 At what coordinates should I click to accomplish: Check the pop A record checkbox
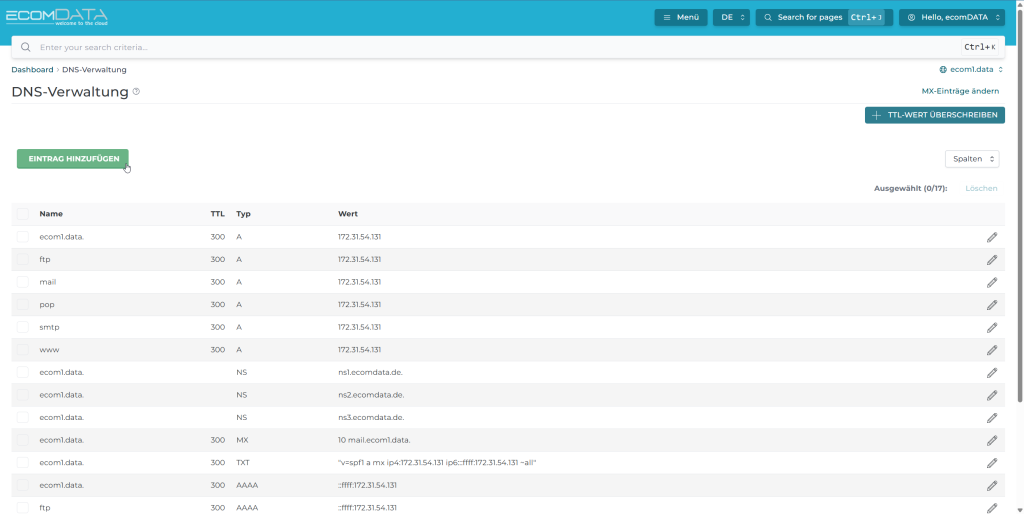click(x=23, y=304)
